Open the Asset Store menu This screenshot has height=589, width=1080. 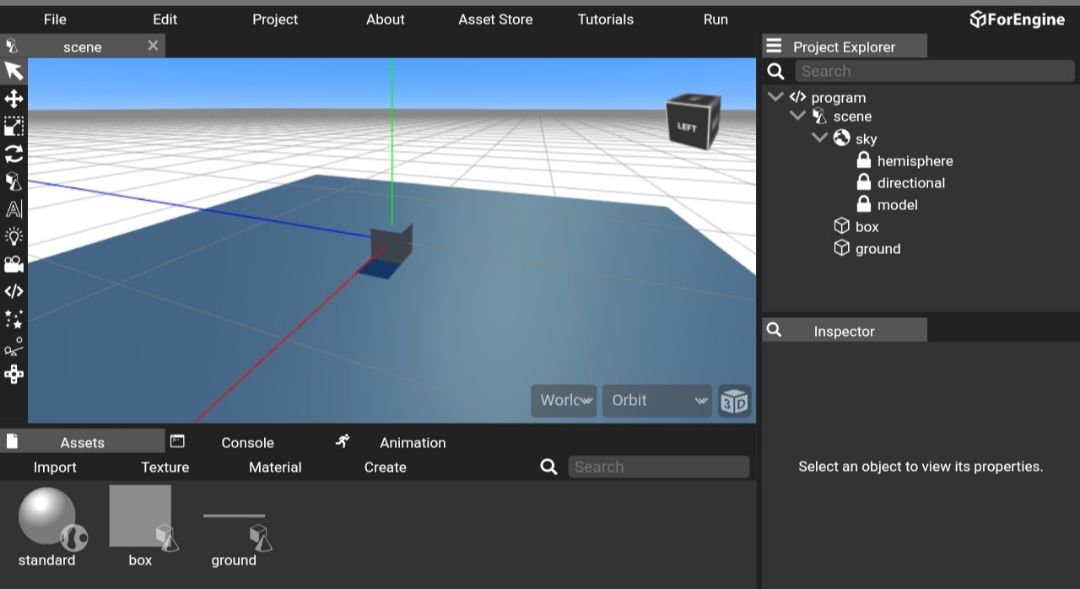click(495, 18)
